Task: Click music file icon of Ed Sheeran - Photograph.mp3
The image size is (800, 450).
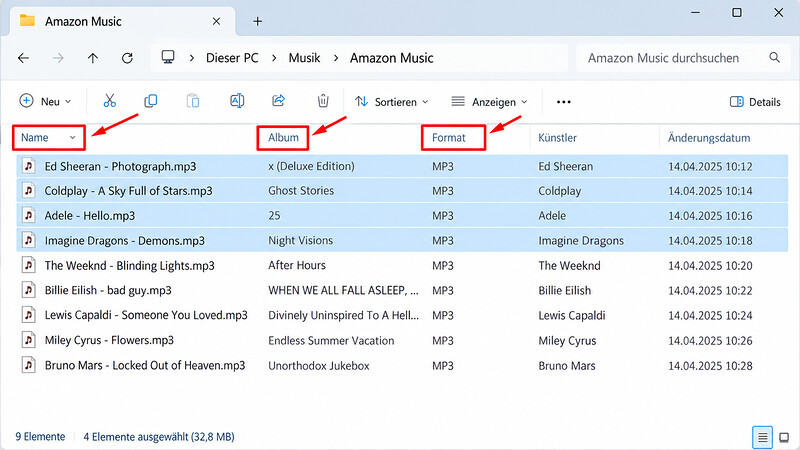Action: (x=29, y=166)
